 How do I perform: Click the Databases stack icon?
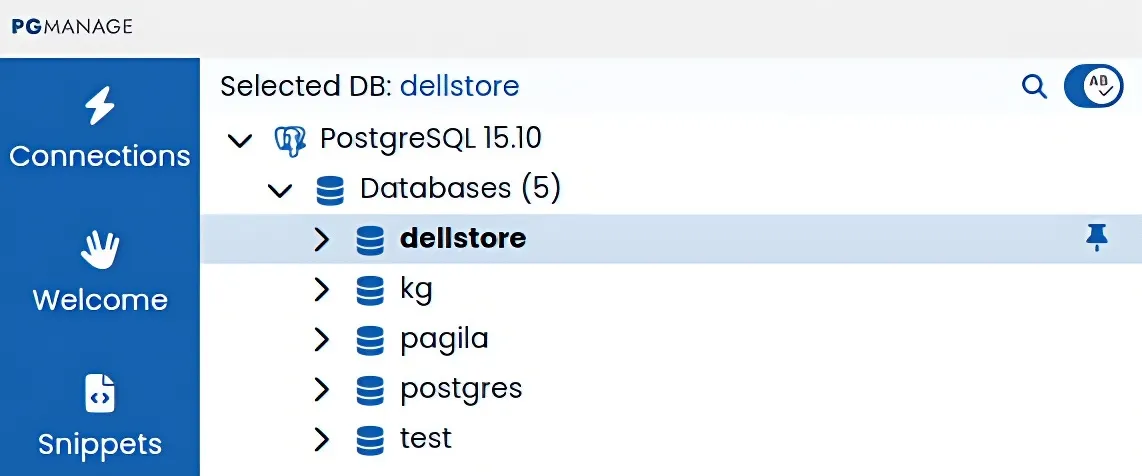point(330,189)
